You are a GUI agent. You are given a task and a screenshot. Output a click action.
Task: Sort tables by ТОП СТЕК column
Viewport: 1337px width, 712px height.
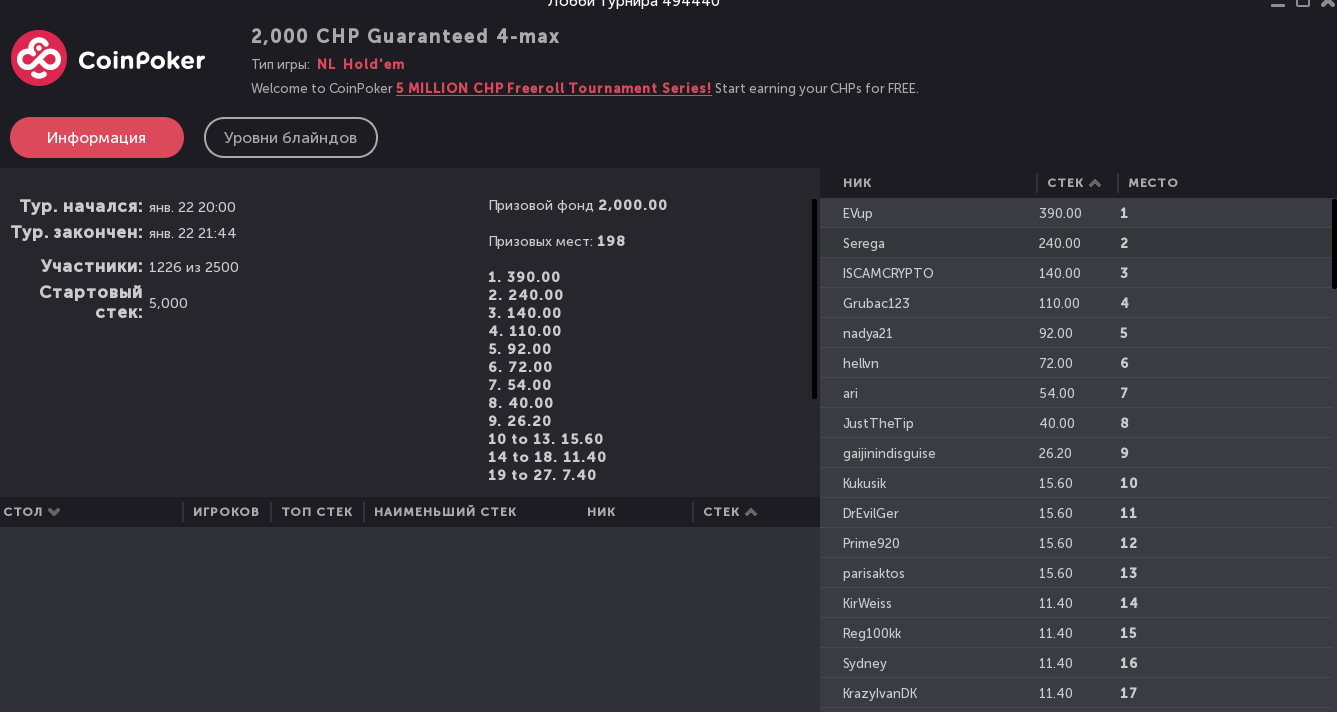[x=317, y=512]
